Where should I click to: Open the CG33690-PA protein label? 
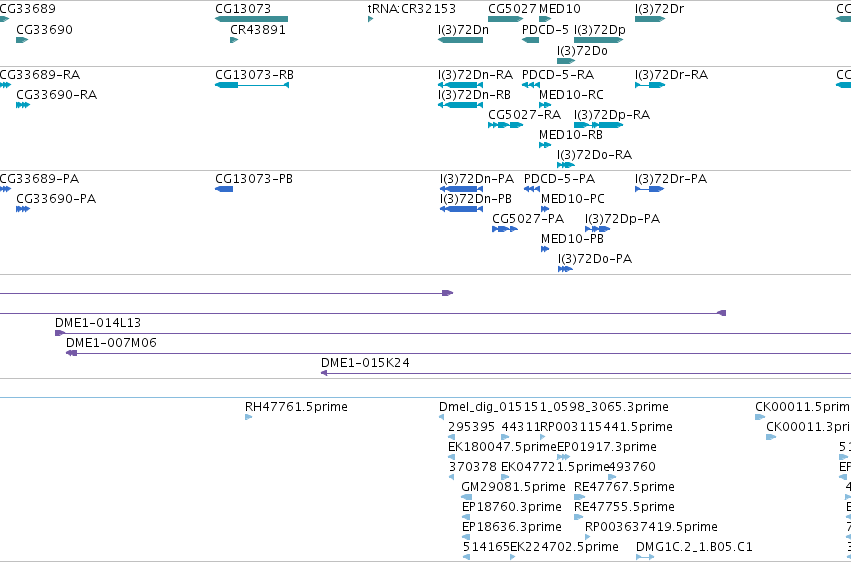click(56, 199)
